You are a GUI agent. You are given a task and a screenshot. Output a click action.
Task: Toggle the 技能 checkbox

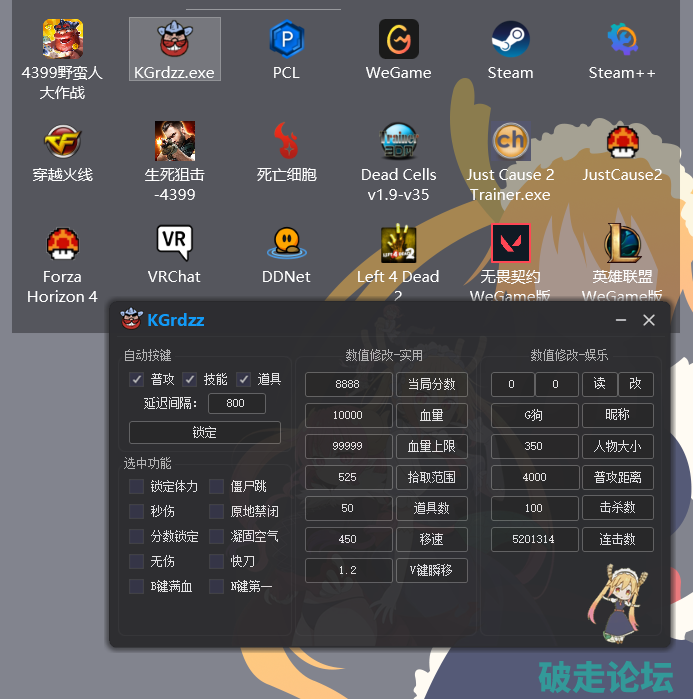pos(189,380)
